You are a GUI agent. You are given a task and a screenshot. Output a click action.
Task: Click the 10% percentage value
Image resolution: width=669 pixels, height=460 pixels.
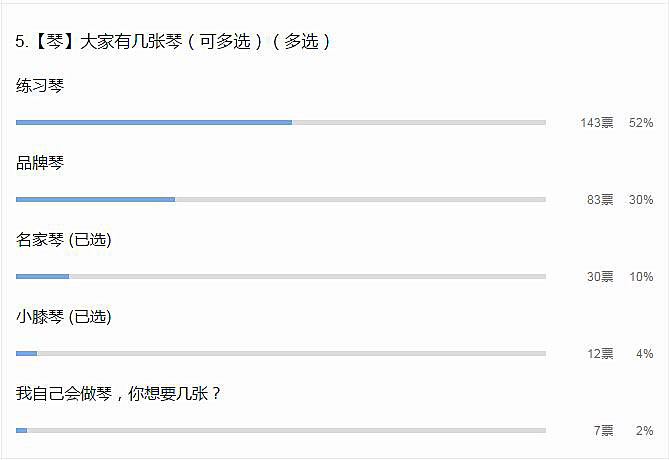coord(641,277)
